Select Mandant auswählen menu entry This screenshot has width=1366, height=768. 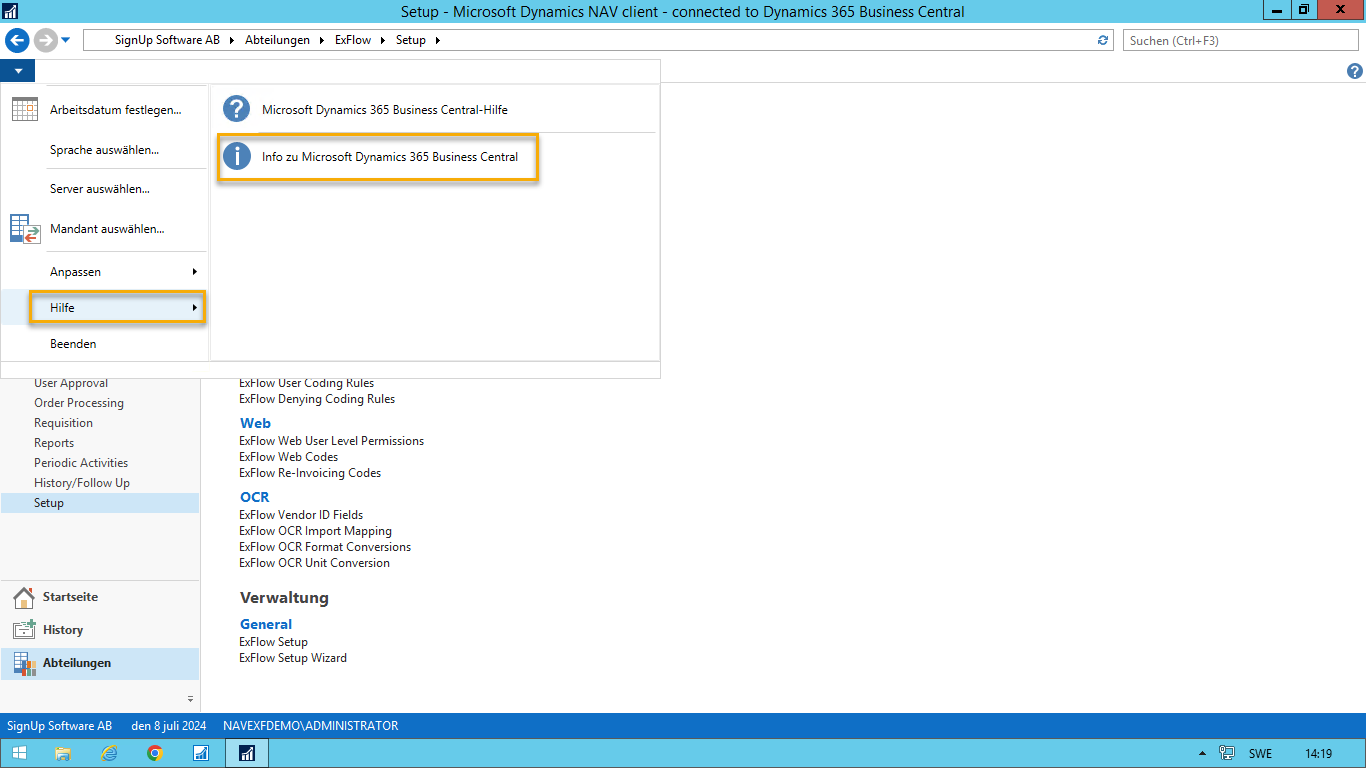[x=107, y=229]
